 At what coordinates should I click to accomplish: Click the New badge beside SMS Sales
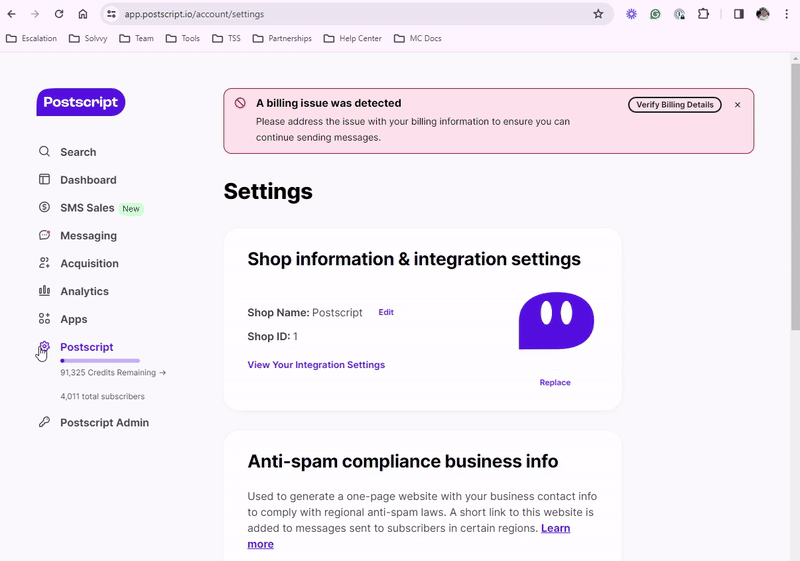[x=131, y=209]
